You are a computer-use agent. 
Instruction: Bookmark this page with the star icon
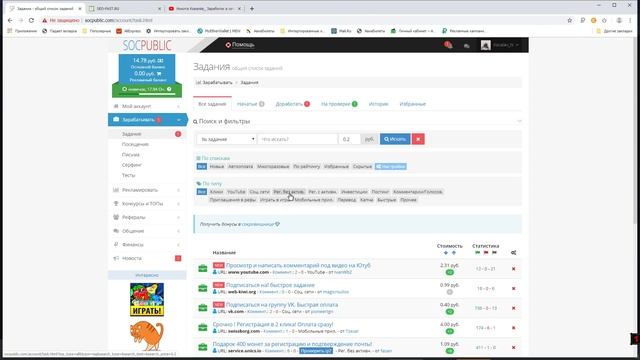coord(570,20)
